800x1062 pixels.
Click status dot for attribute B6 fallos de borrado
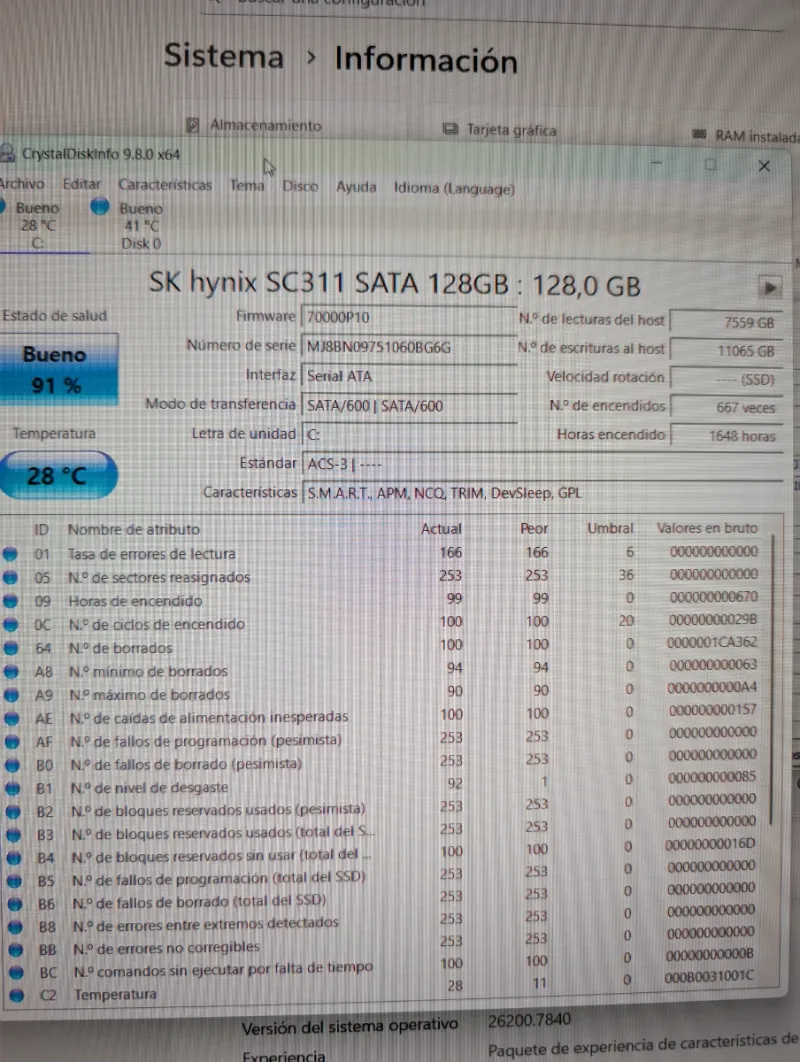point(14,904)
